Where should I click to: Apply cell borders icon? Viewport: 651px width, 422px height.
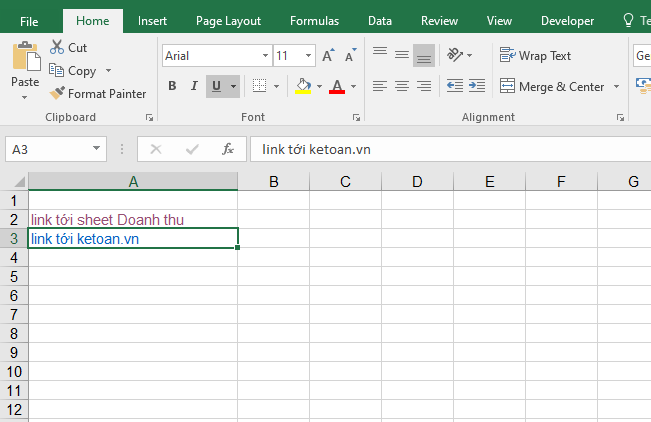[x=259, y=86]
